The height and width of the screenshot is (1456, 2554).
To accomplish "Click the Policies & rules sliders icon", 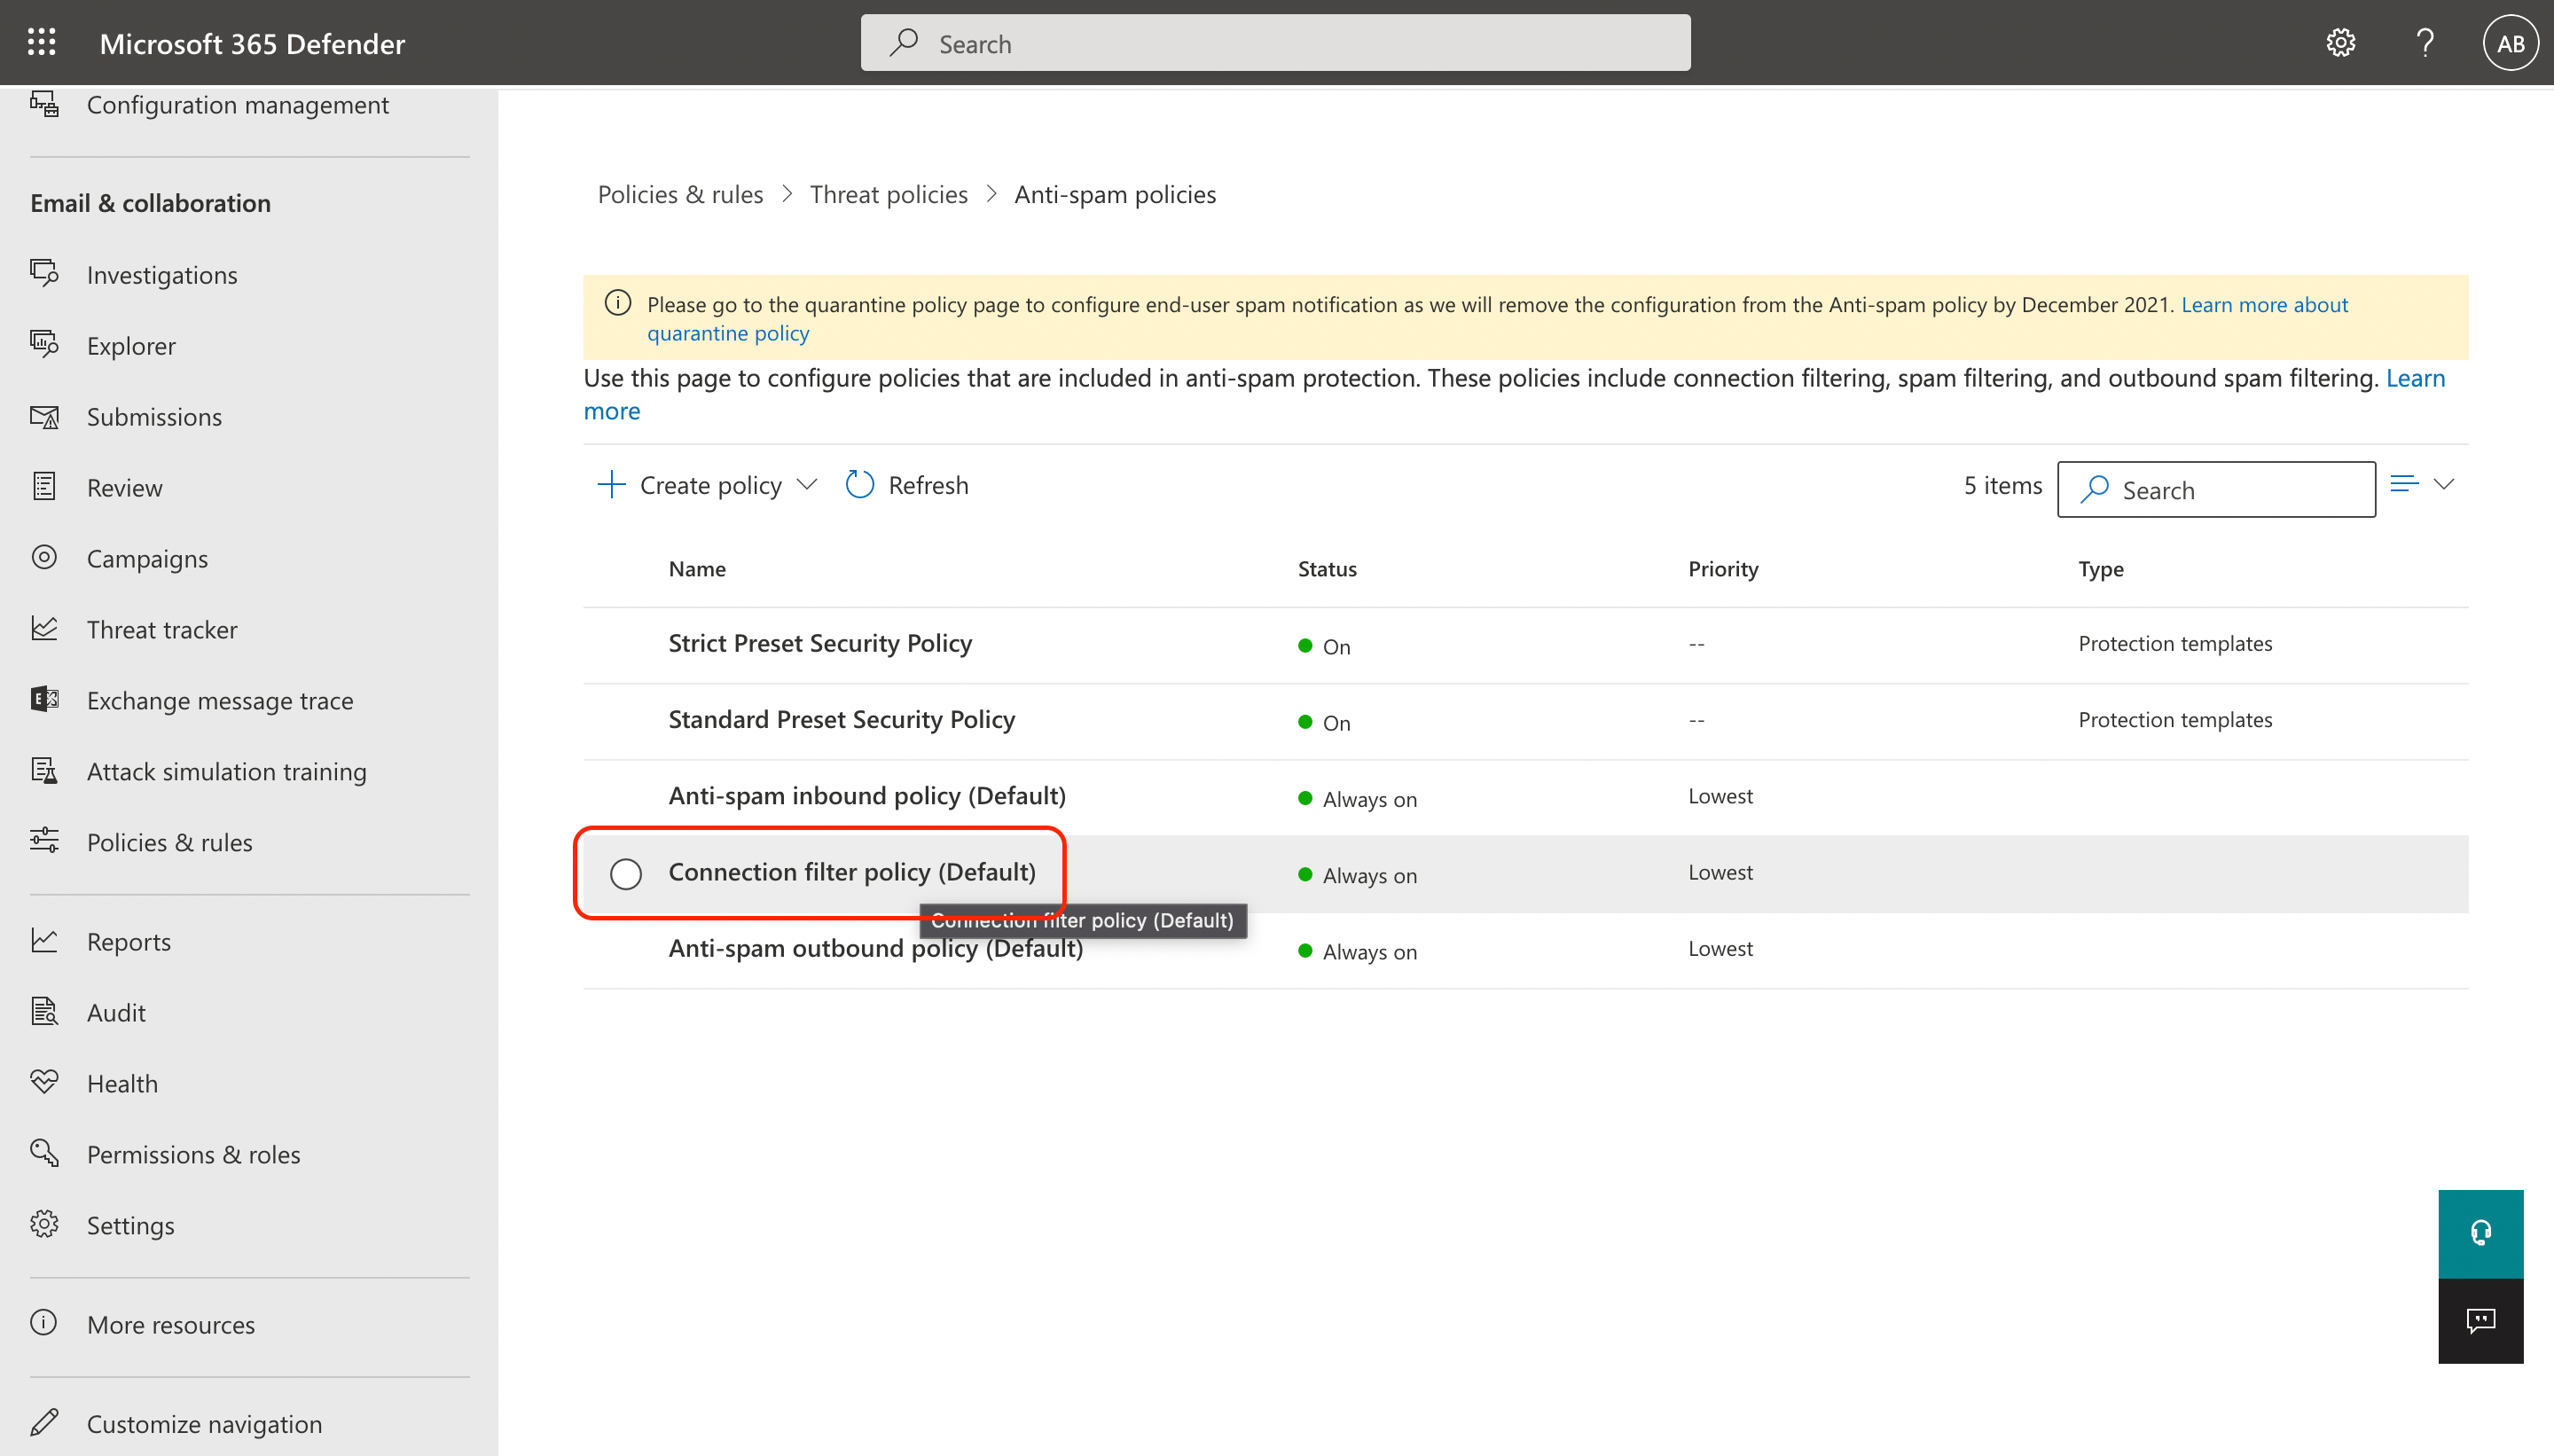I will 44,842.
